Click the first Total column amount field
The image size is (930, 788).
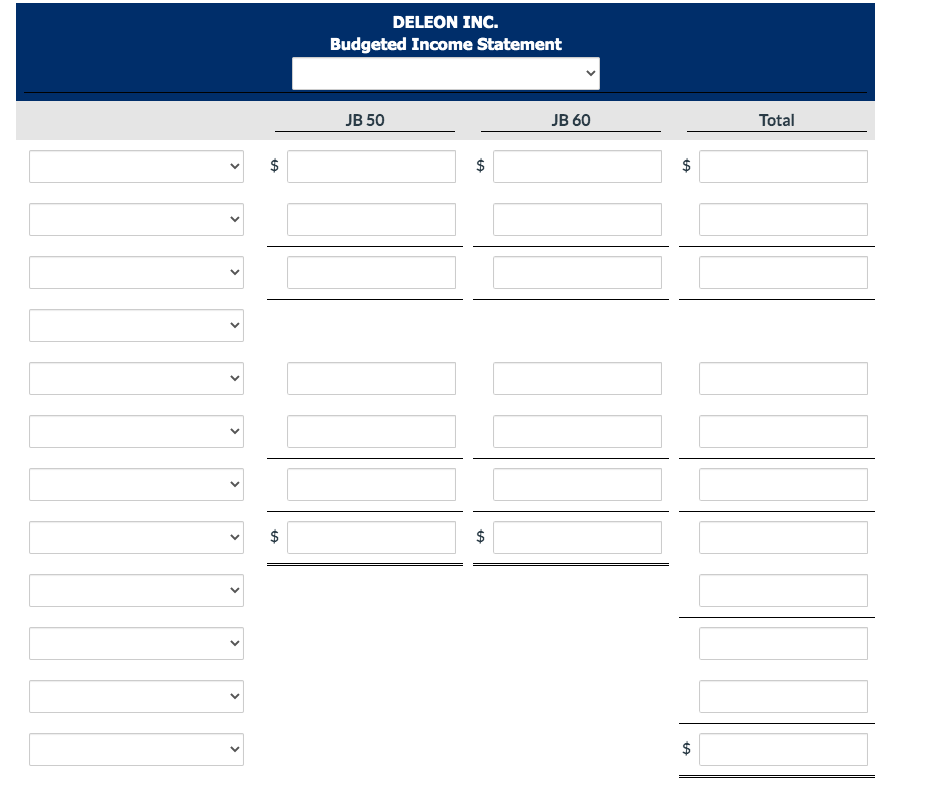(x=783, y=166)
